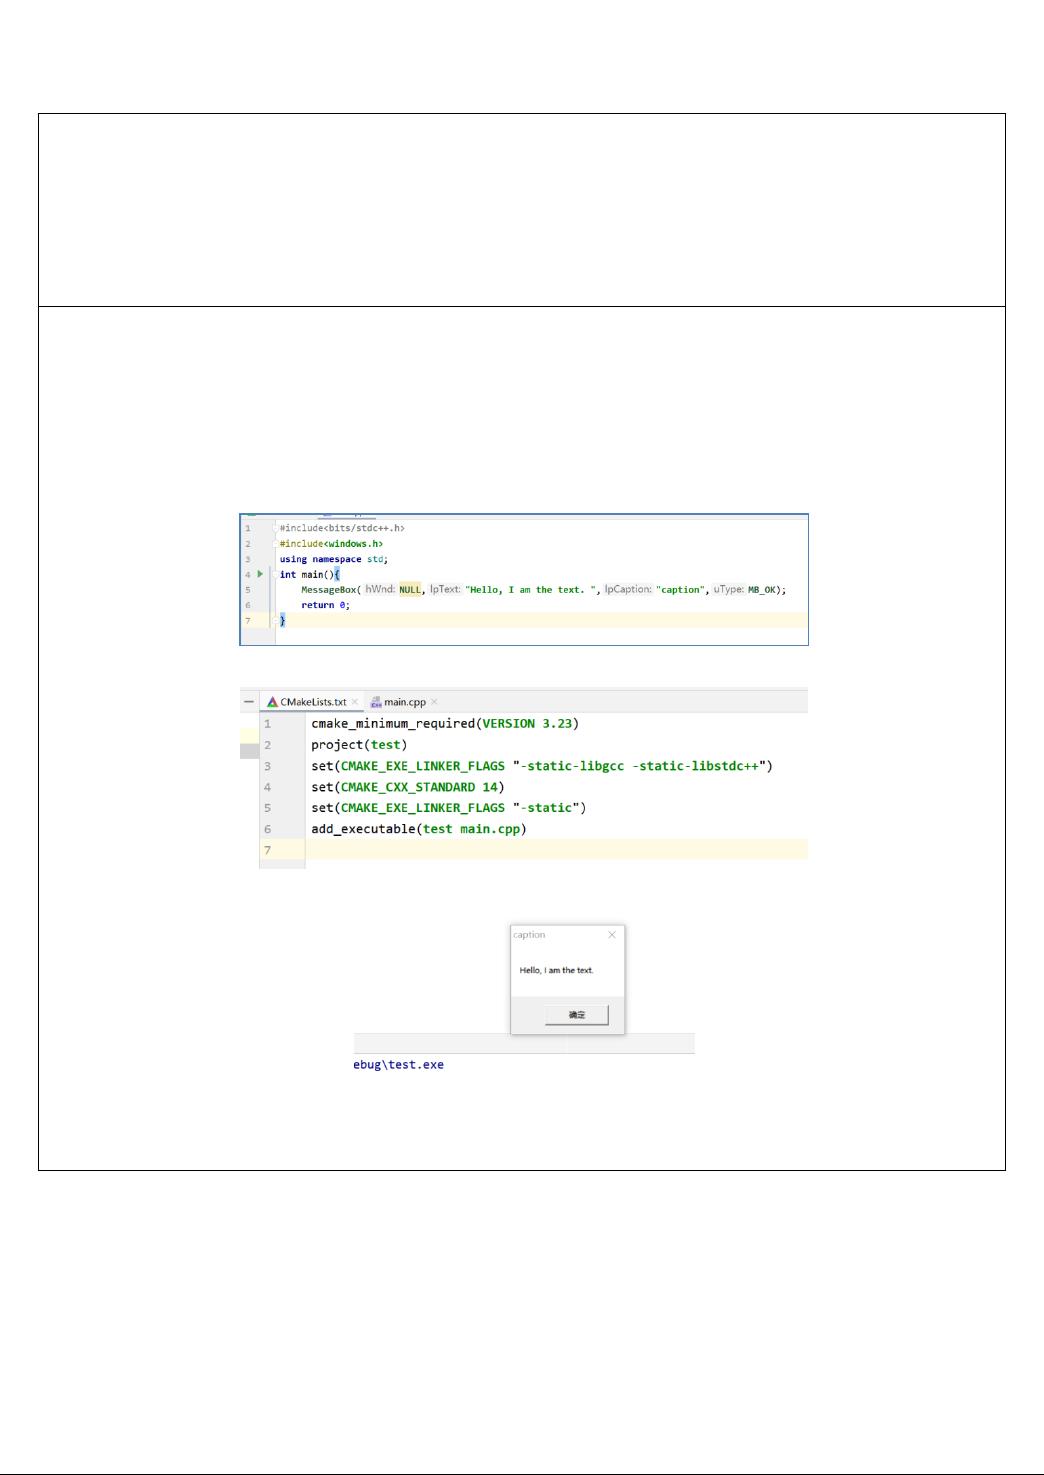
Task: Click the green run arrow beside main()
Action: (260, 575)
